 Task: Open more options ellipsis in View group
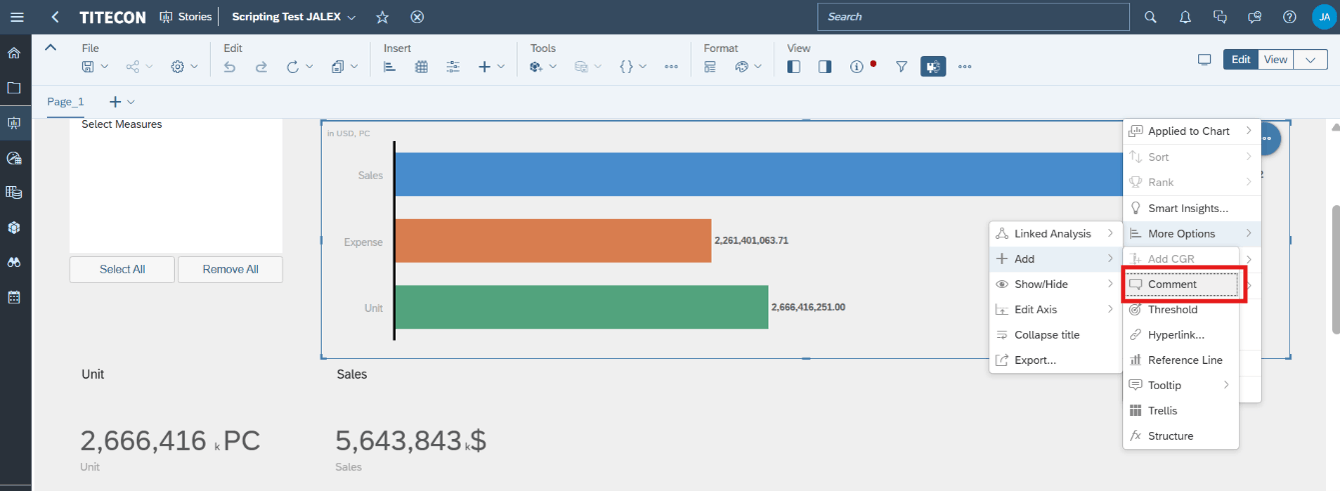(965, 67)
